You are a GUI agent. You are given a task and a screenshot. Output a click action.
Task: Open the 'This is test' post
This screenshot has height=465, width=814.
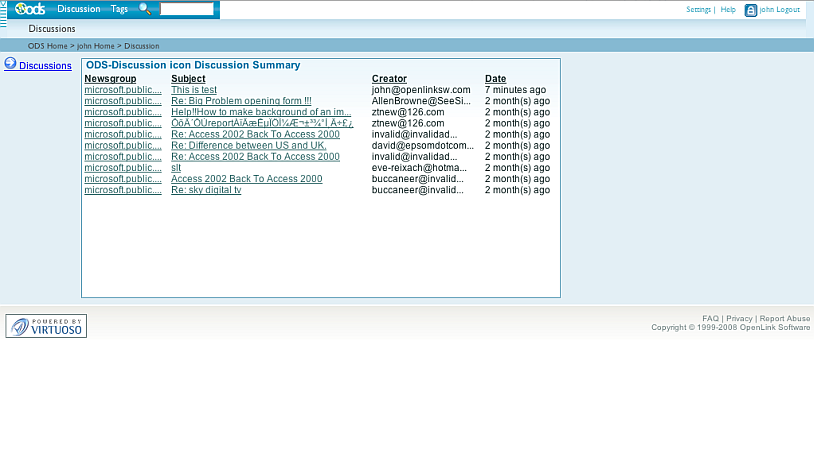[x=194, y=90]
